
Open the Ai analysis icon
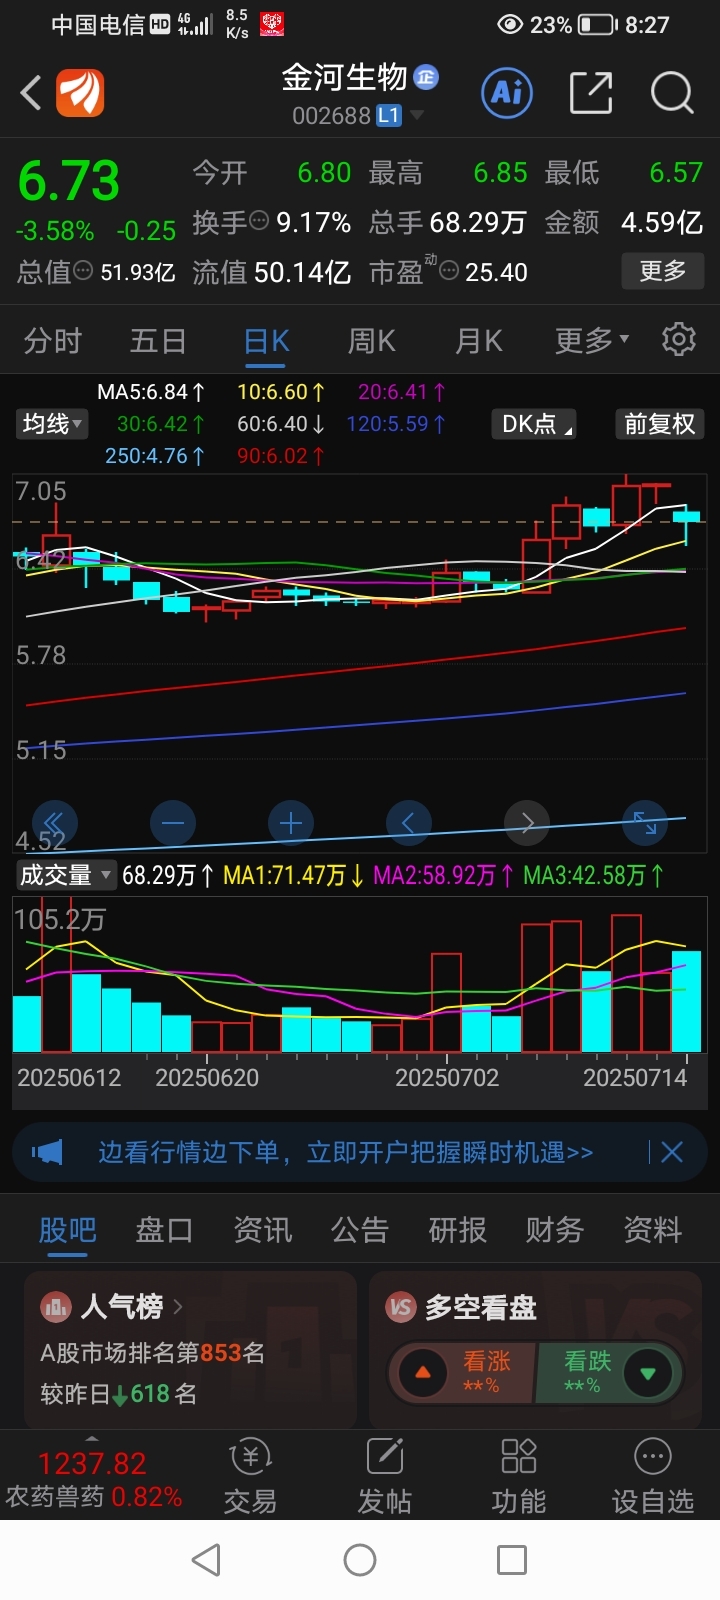click(507, 93)
